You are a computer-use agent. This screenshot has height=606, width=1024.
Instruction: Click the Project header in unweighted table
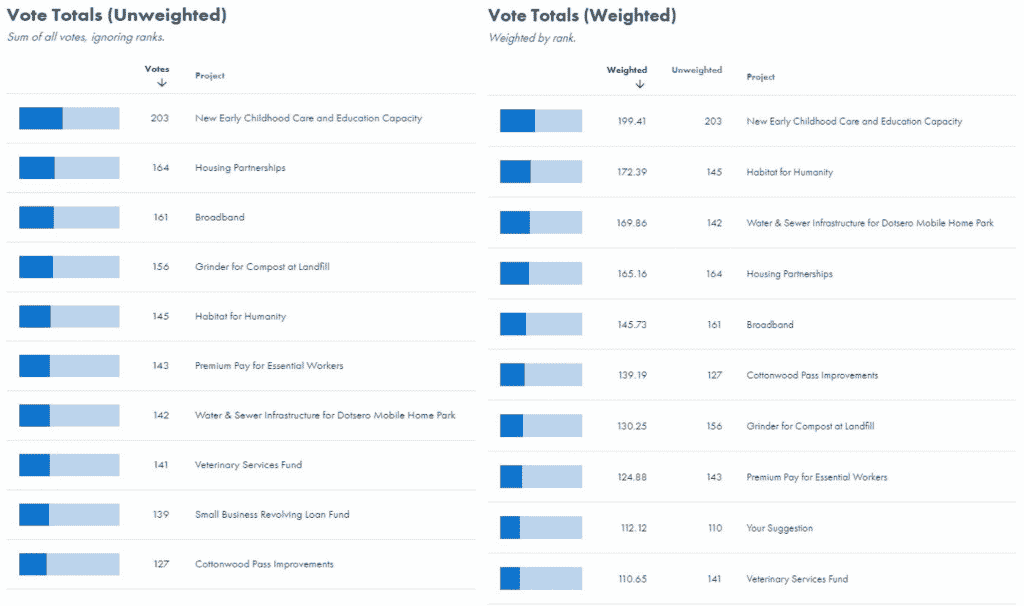point(210,76)
